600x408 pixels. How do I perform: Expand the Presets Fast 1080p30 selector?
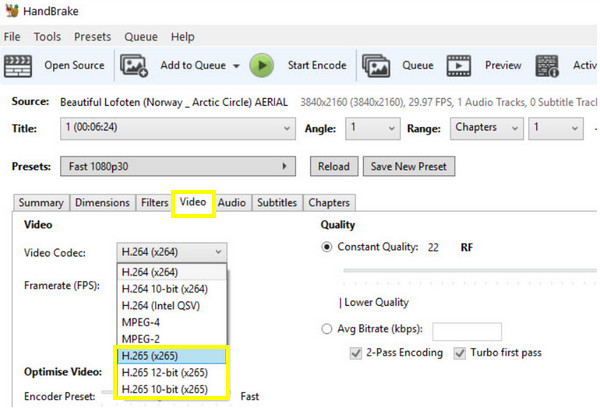pos(178,166)
